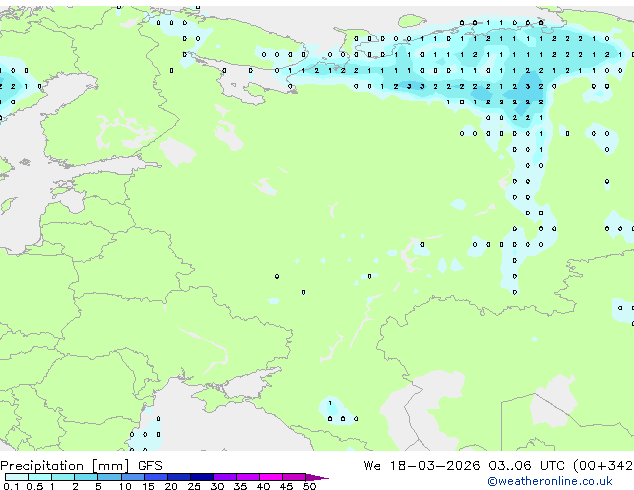
Task: Select the 5–10 mm legend swatch
Action: coord(109,477)
